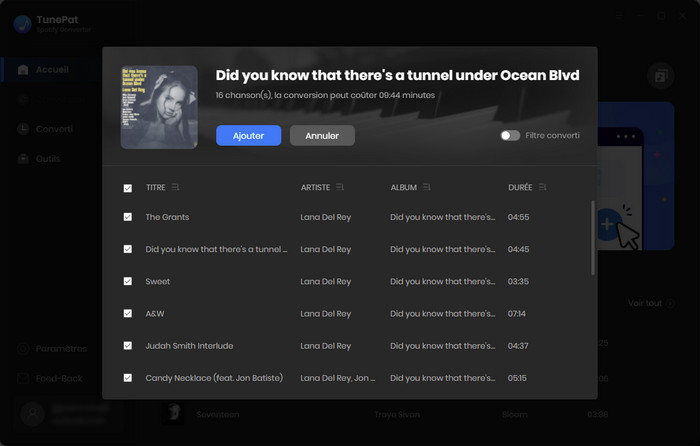Viewport: 700px width, 446px height.
Task: Click the DURÉE column header
Action: (520, 187)
